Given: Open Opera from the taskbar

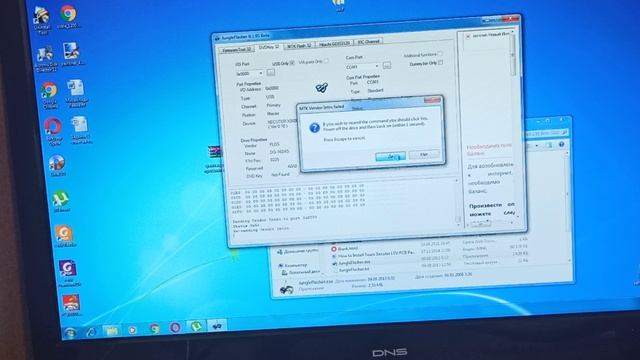Looking at the screenshot, I should point(175,327).
